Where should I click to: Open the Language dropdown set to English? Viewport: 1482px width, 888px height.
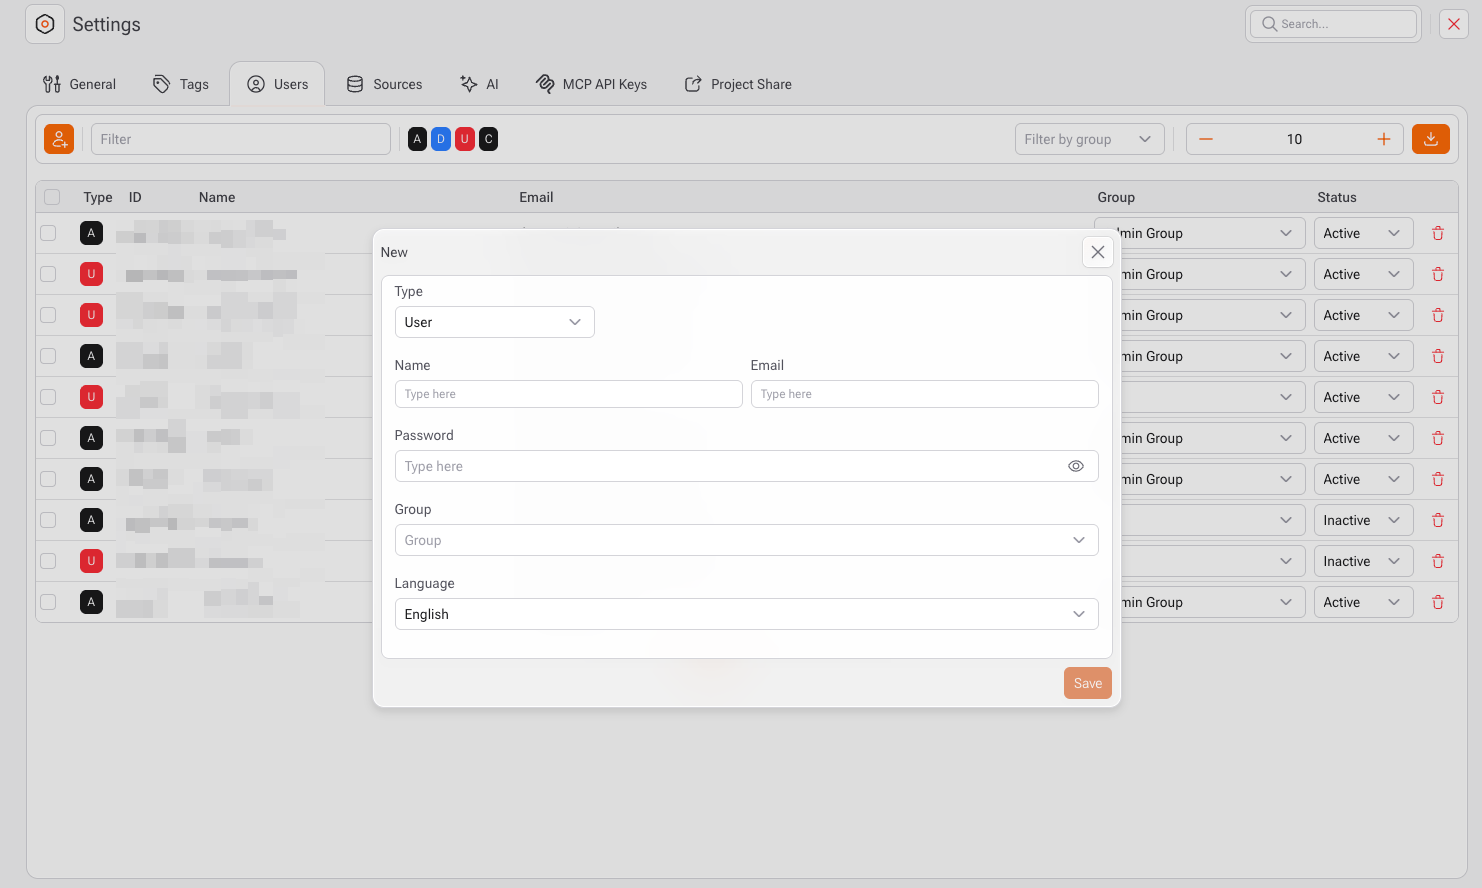[746, 614]
